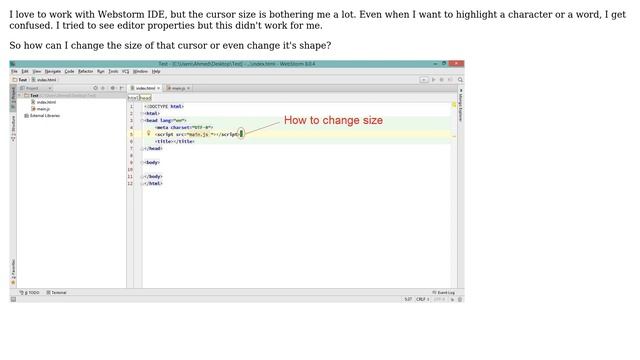The image size is (640, 360).
Task: Click the lightbulb intention icon on line 5
Action: [149, 133]
